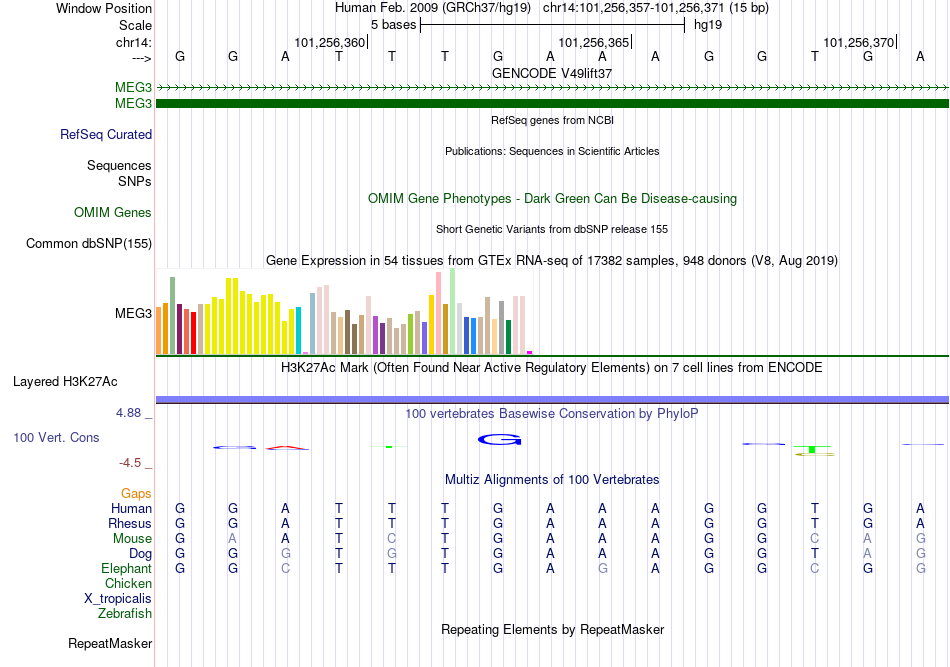Click the GTEx Gene Expression track title
The height and width of the screenshot is (667, 950).
coord(552,260)
